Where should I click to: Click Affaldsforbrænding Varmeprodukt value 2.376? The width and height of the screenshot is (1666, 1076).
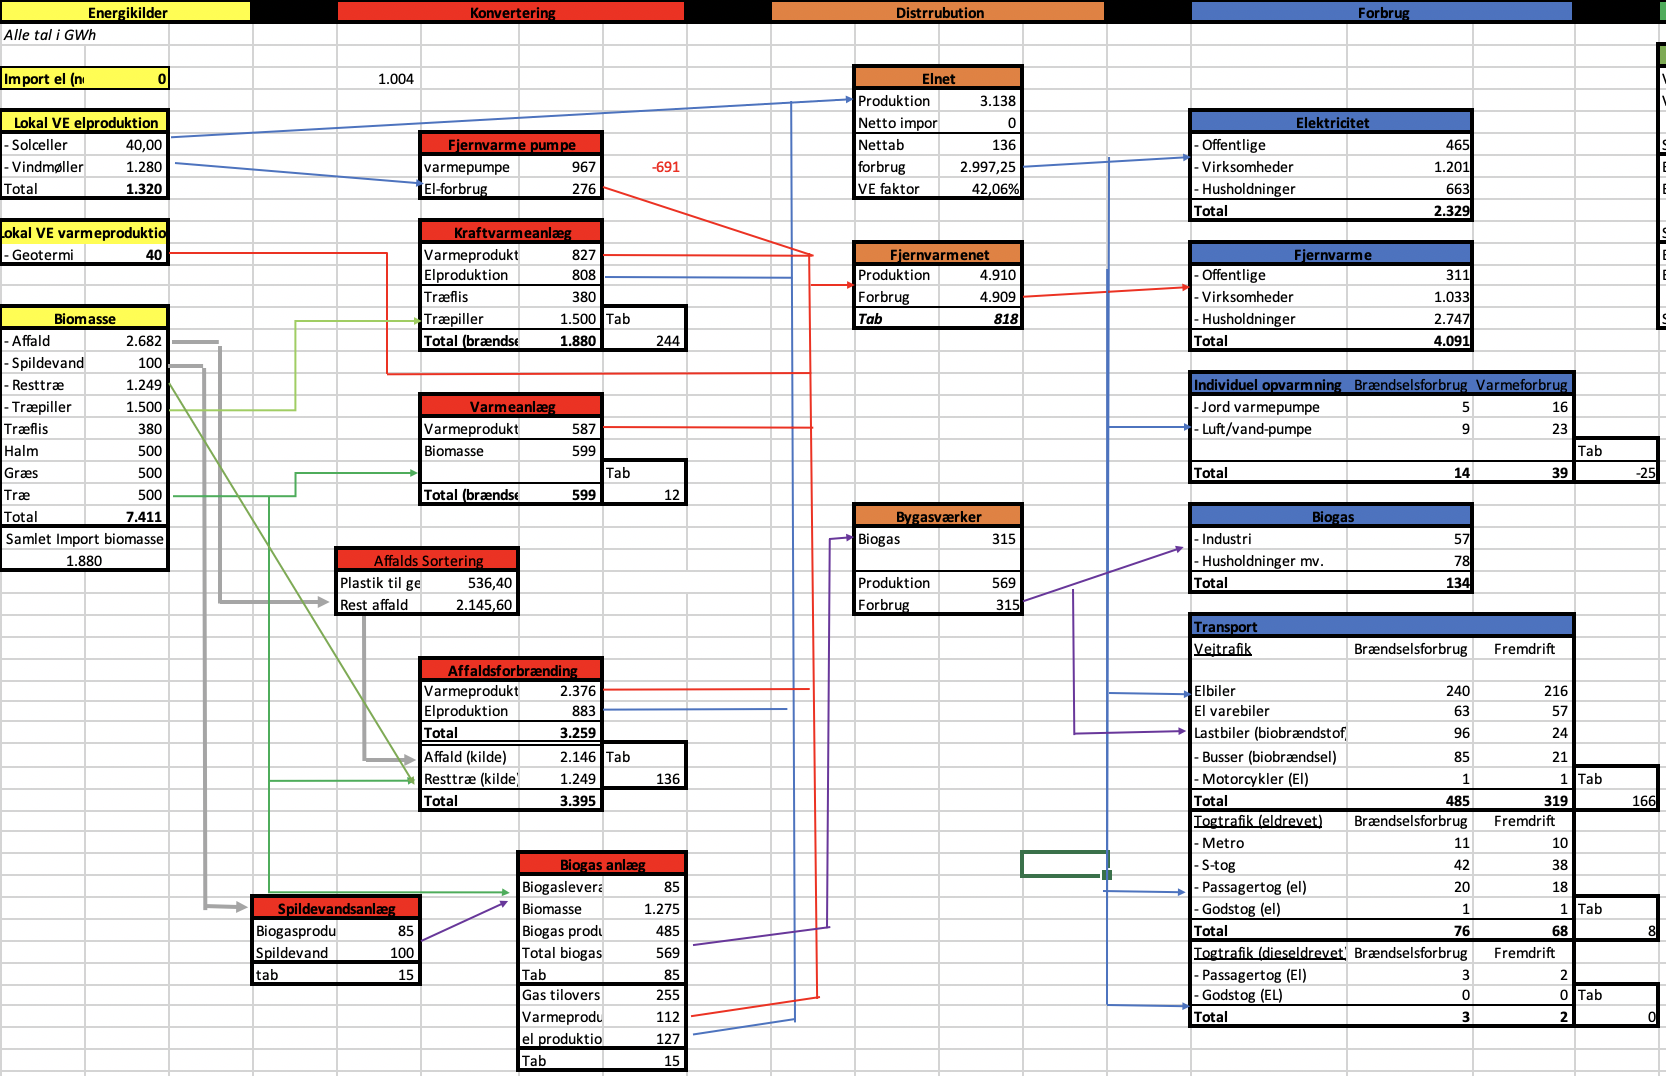577,691
